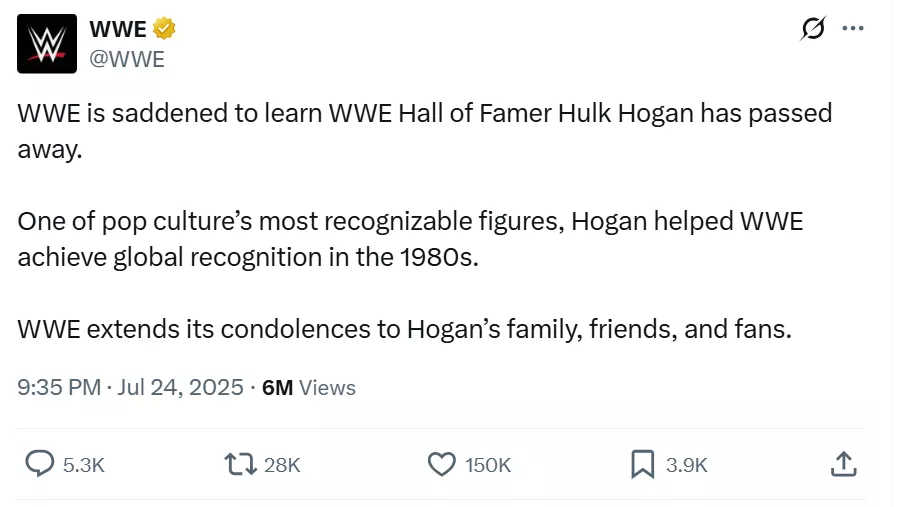Screen dimensions: 921x507
Task: Click the repost arrows icon
Action: [x=239, y=464]
